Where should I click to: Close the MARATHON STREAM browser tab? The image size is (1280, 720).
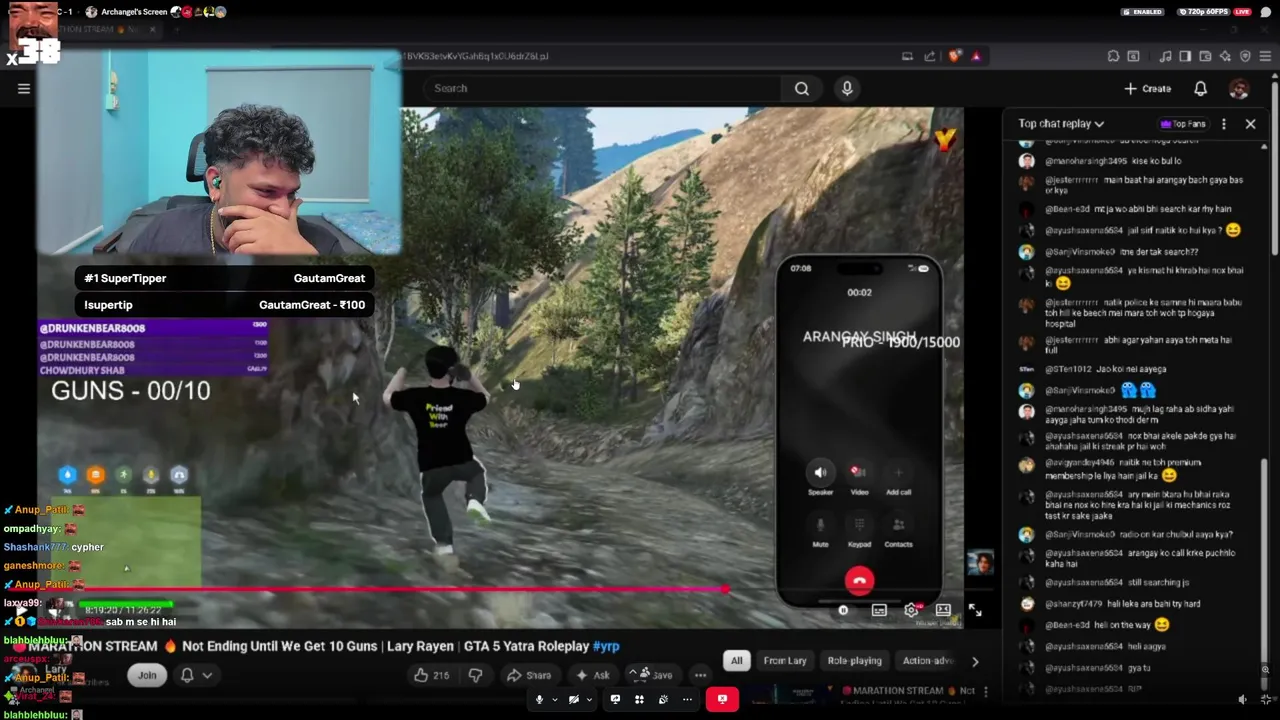pyautogui.click(x=153, y=29)
